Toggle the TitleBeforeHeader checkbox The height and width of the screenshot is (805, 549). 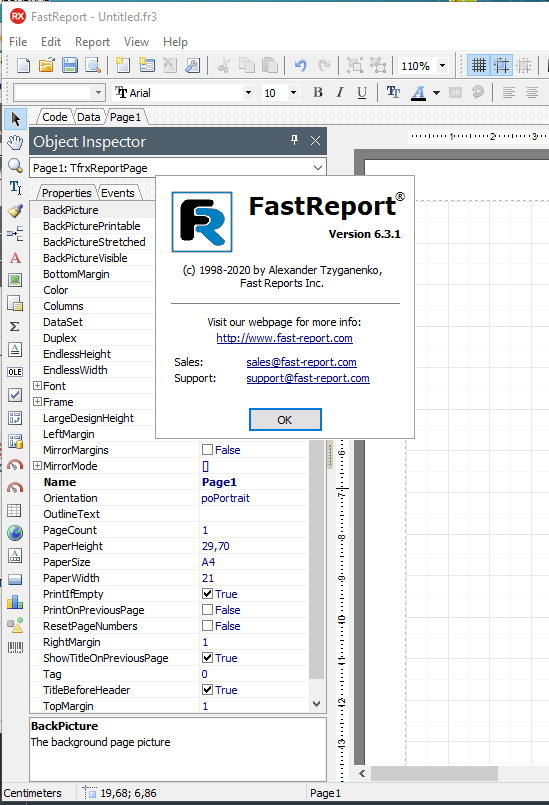tap(207, 689)
